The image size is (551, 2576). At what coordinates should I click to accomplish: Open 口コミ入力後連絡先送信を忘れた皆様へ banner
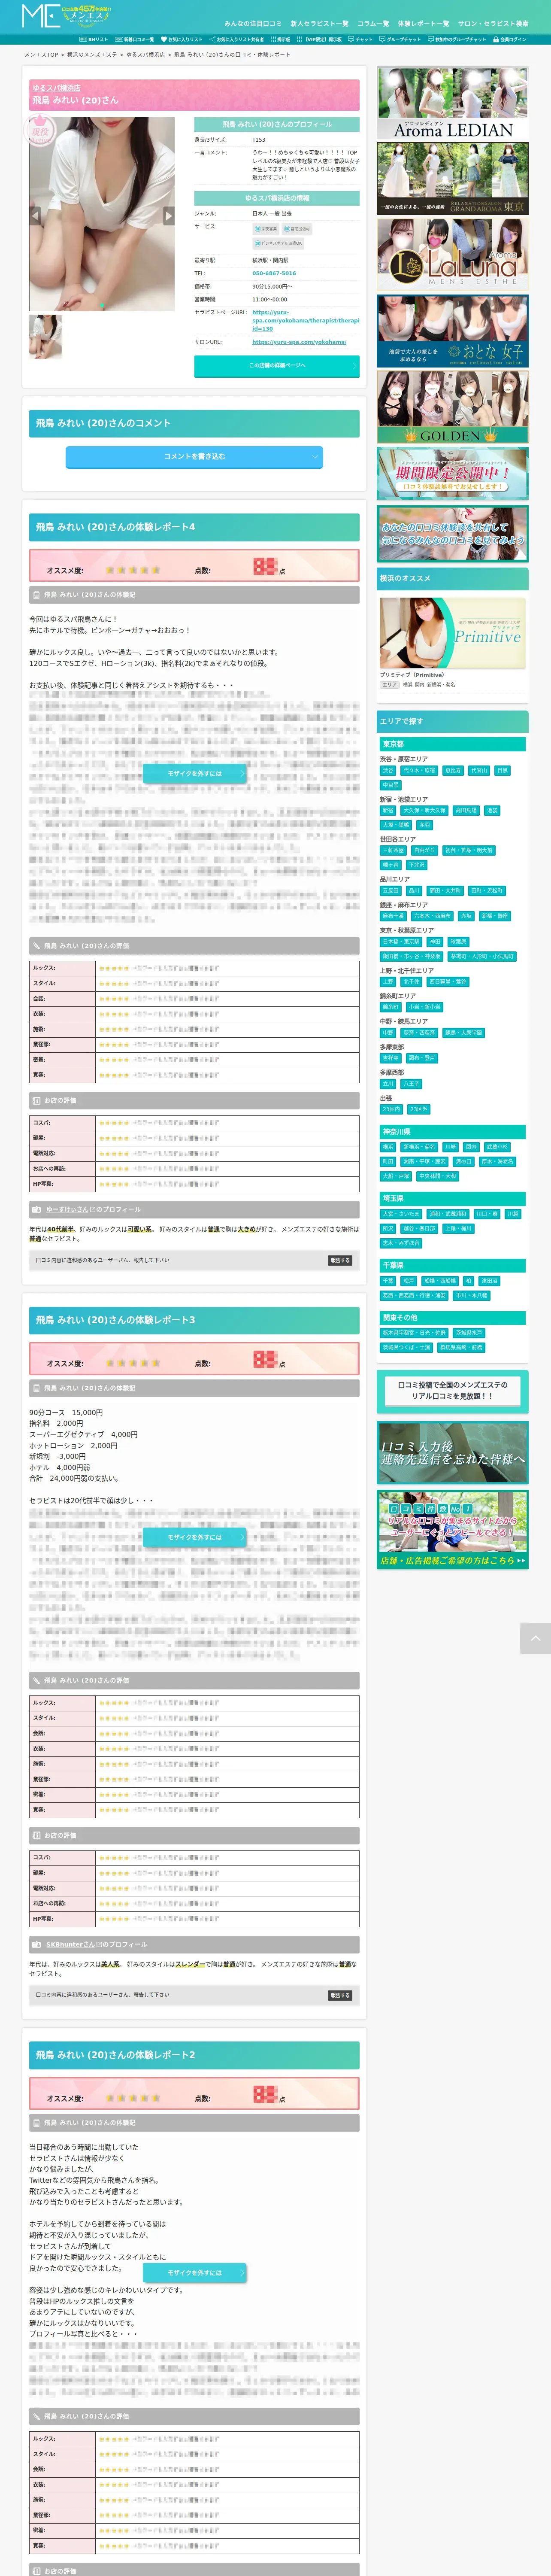pyautogui.click(x=453, y=1452)
